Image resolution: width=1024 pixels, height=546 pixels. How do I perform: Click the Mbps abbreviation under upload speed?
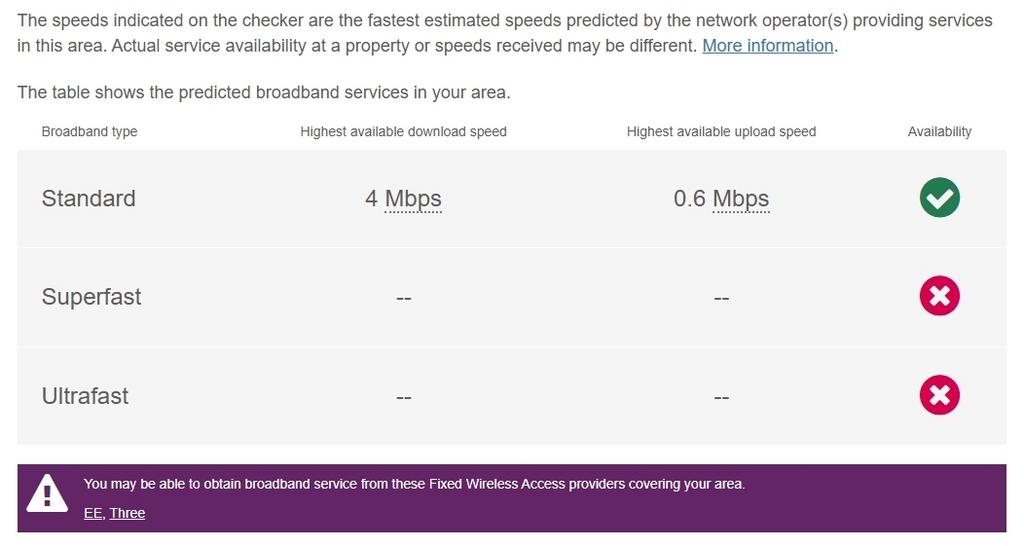741,199
